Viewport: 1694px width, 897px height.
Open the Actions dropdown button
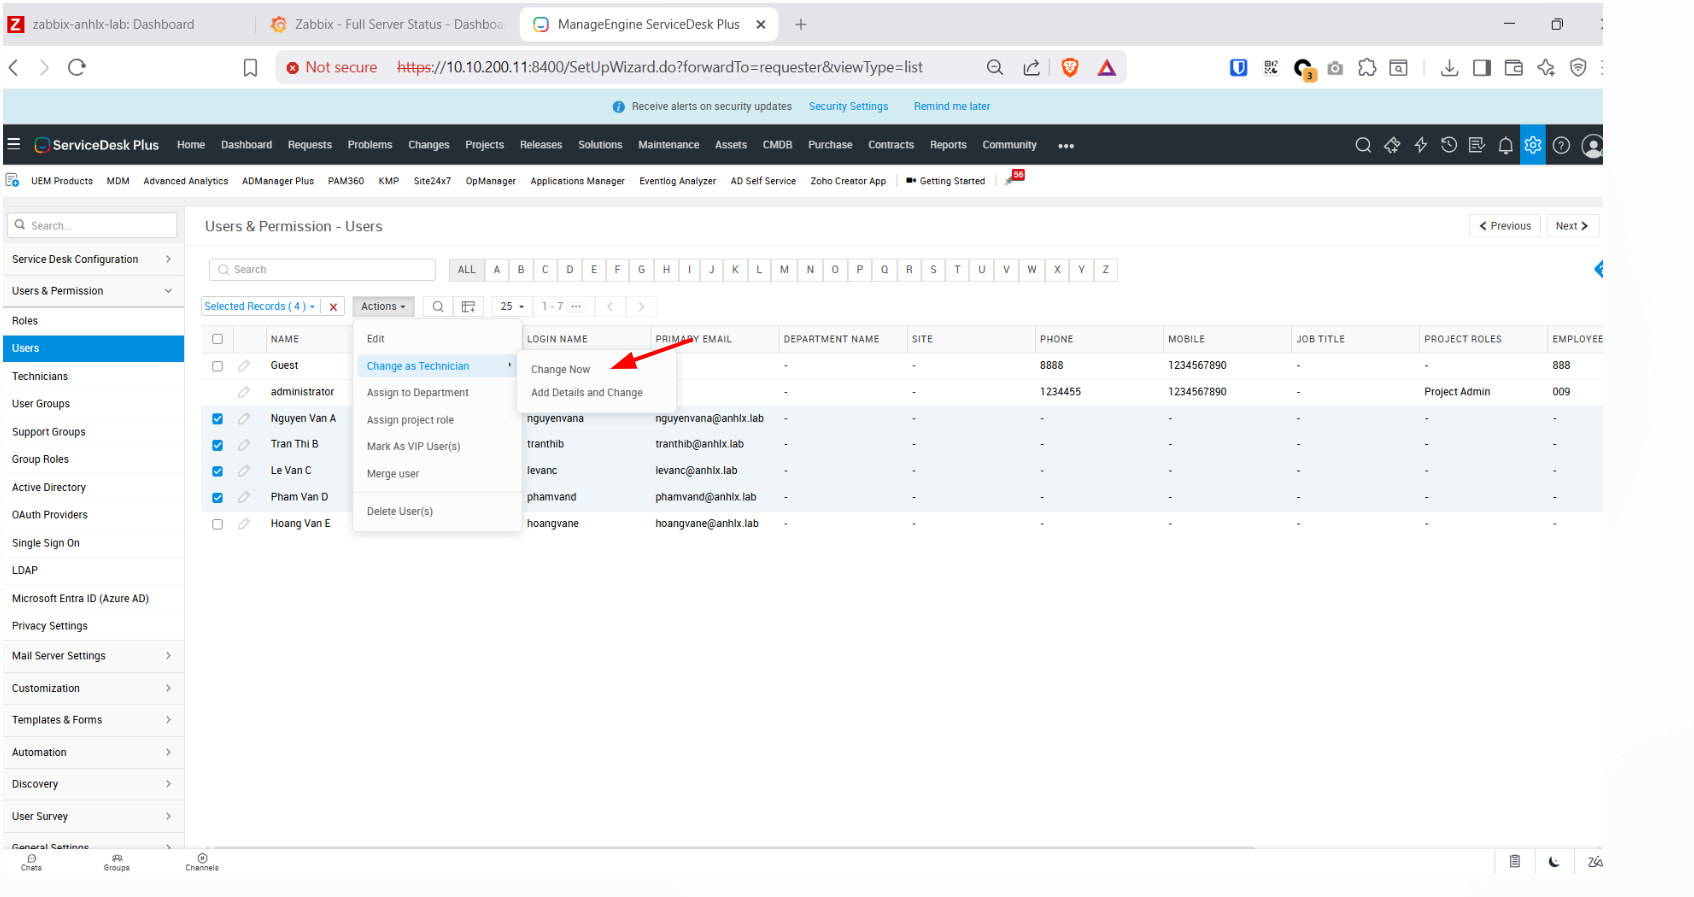click(383, 307)
